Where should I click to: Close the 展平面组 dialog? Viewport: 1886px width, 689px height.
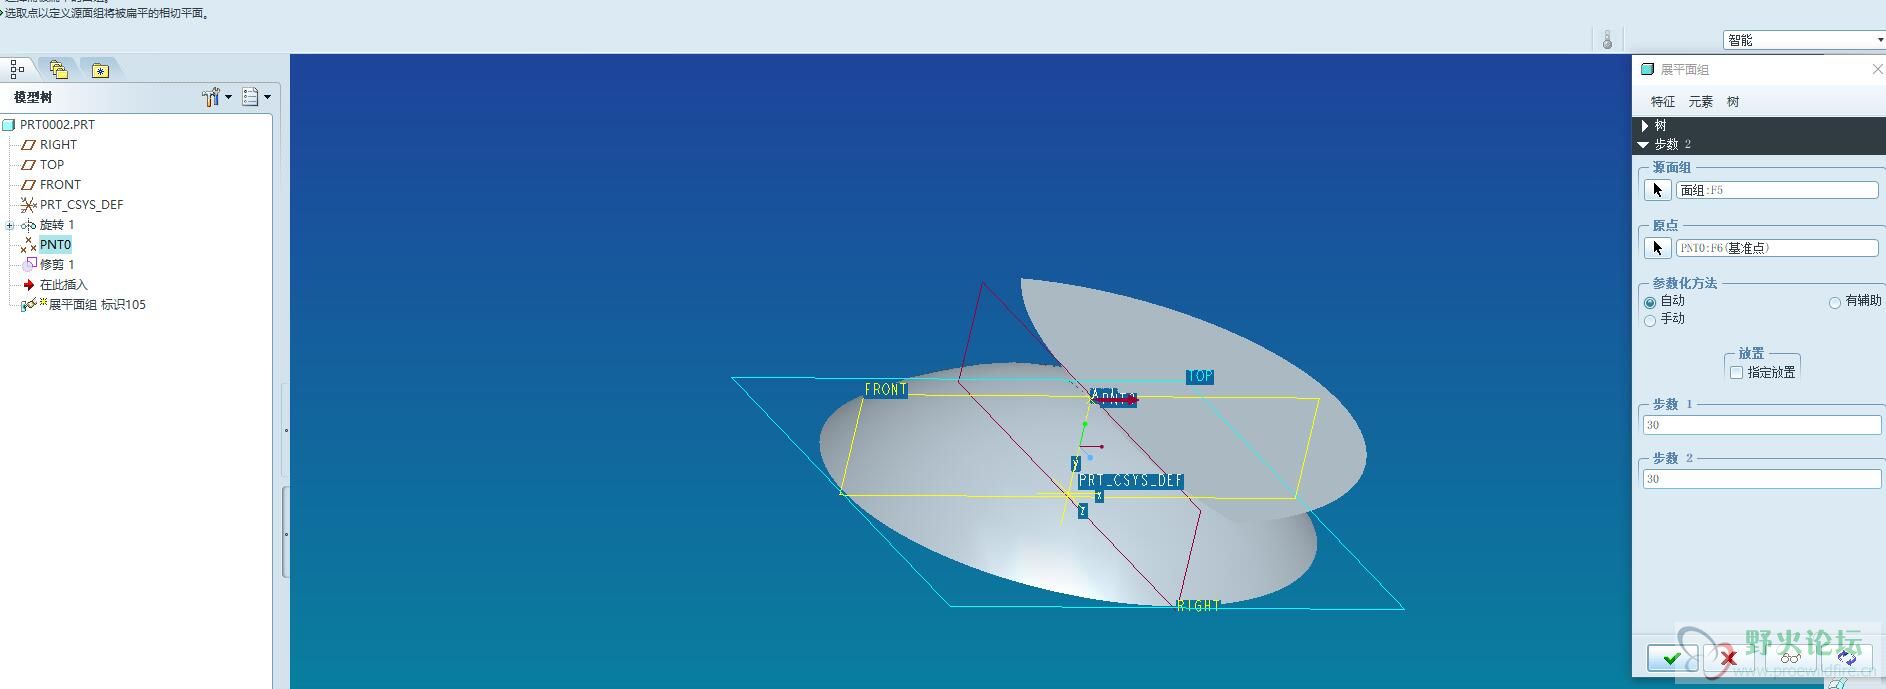coord(1877,69)
